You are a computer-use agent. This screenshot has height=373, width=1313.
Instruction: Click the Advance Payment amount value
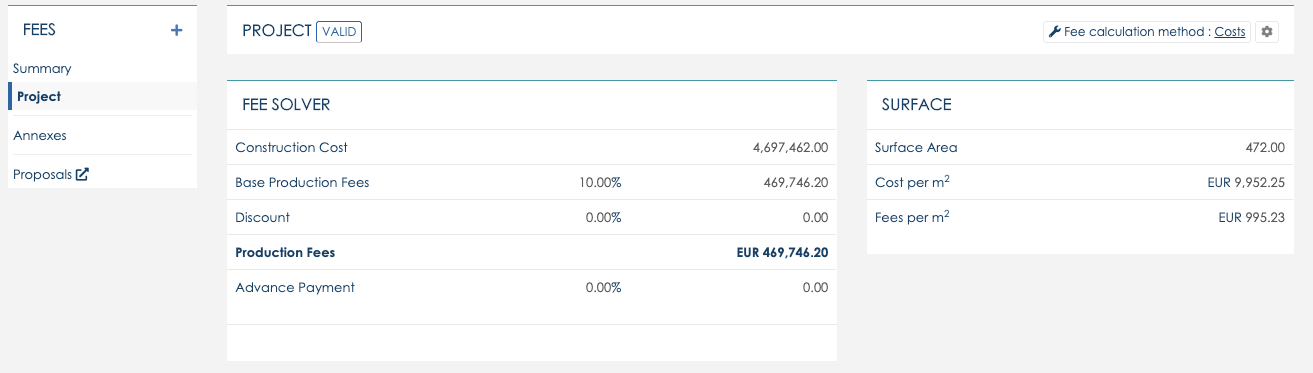coord(815,288)
